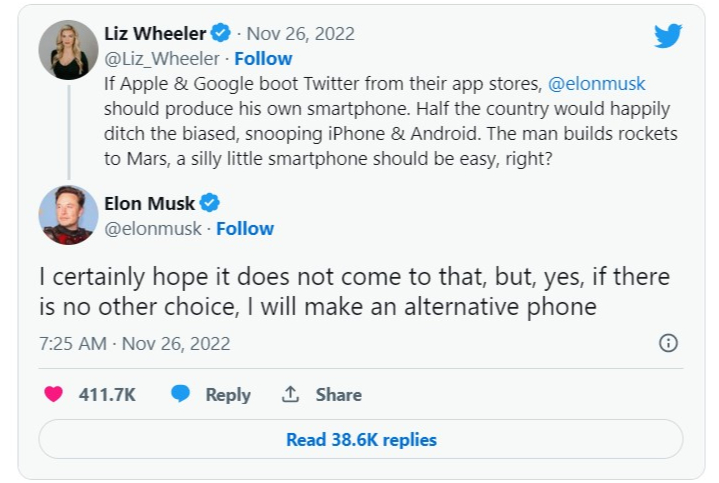Click Elon Musk's verified badge

[x=211, y=203]
